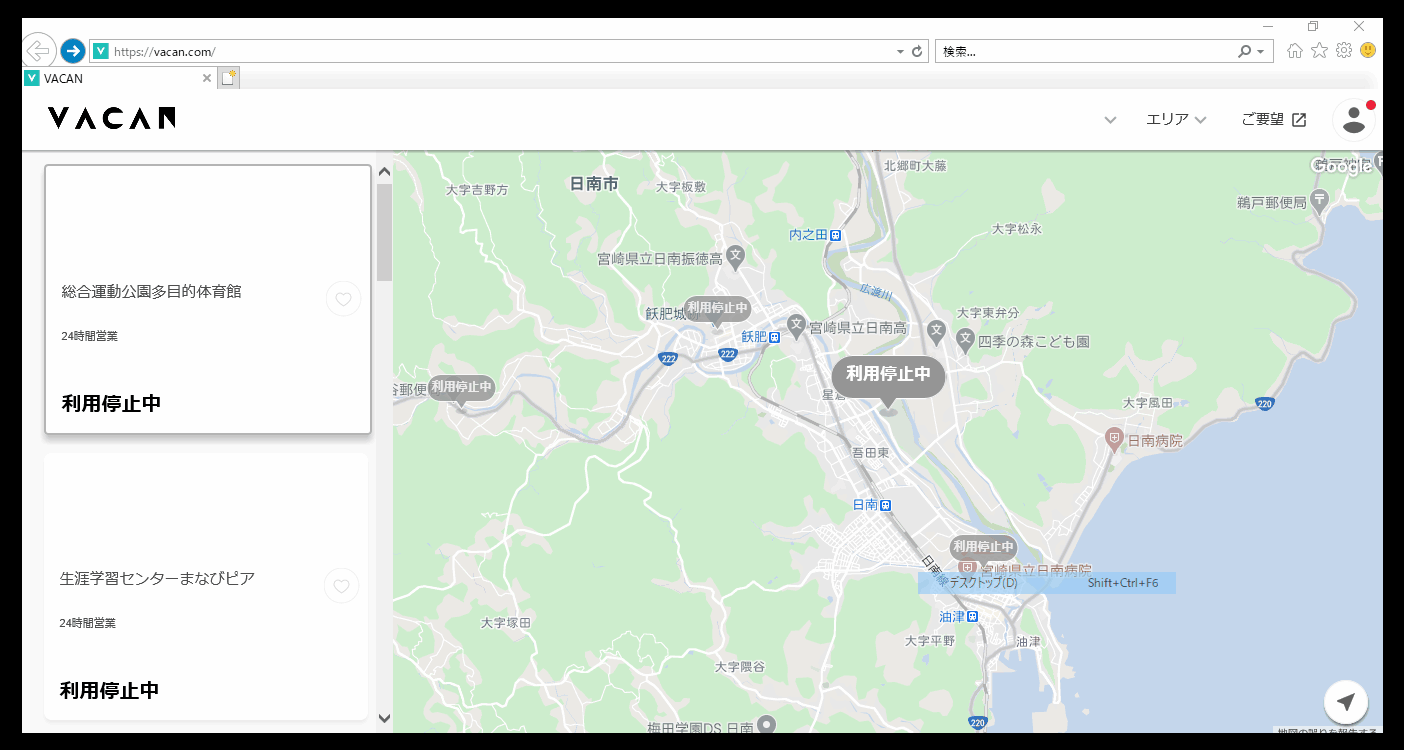Viewport: 1404px width, 750px height.
Task: Click the 宮崎県立日南振徳高 school icon
Action: point(735,256)
